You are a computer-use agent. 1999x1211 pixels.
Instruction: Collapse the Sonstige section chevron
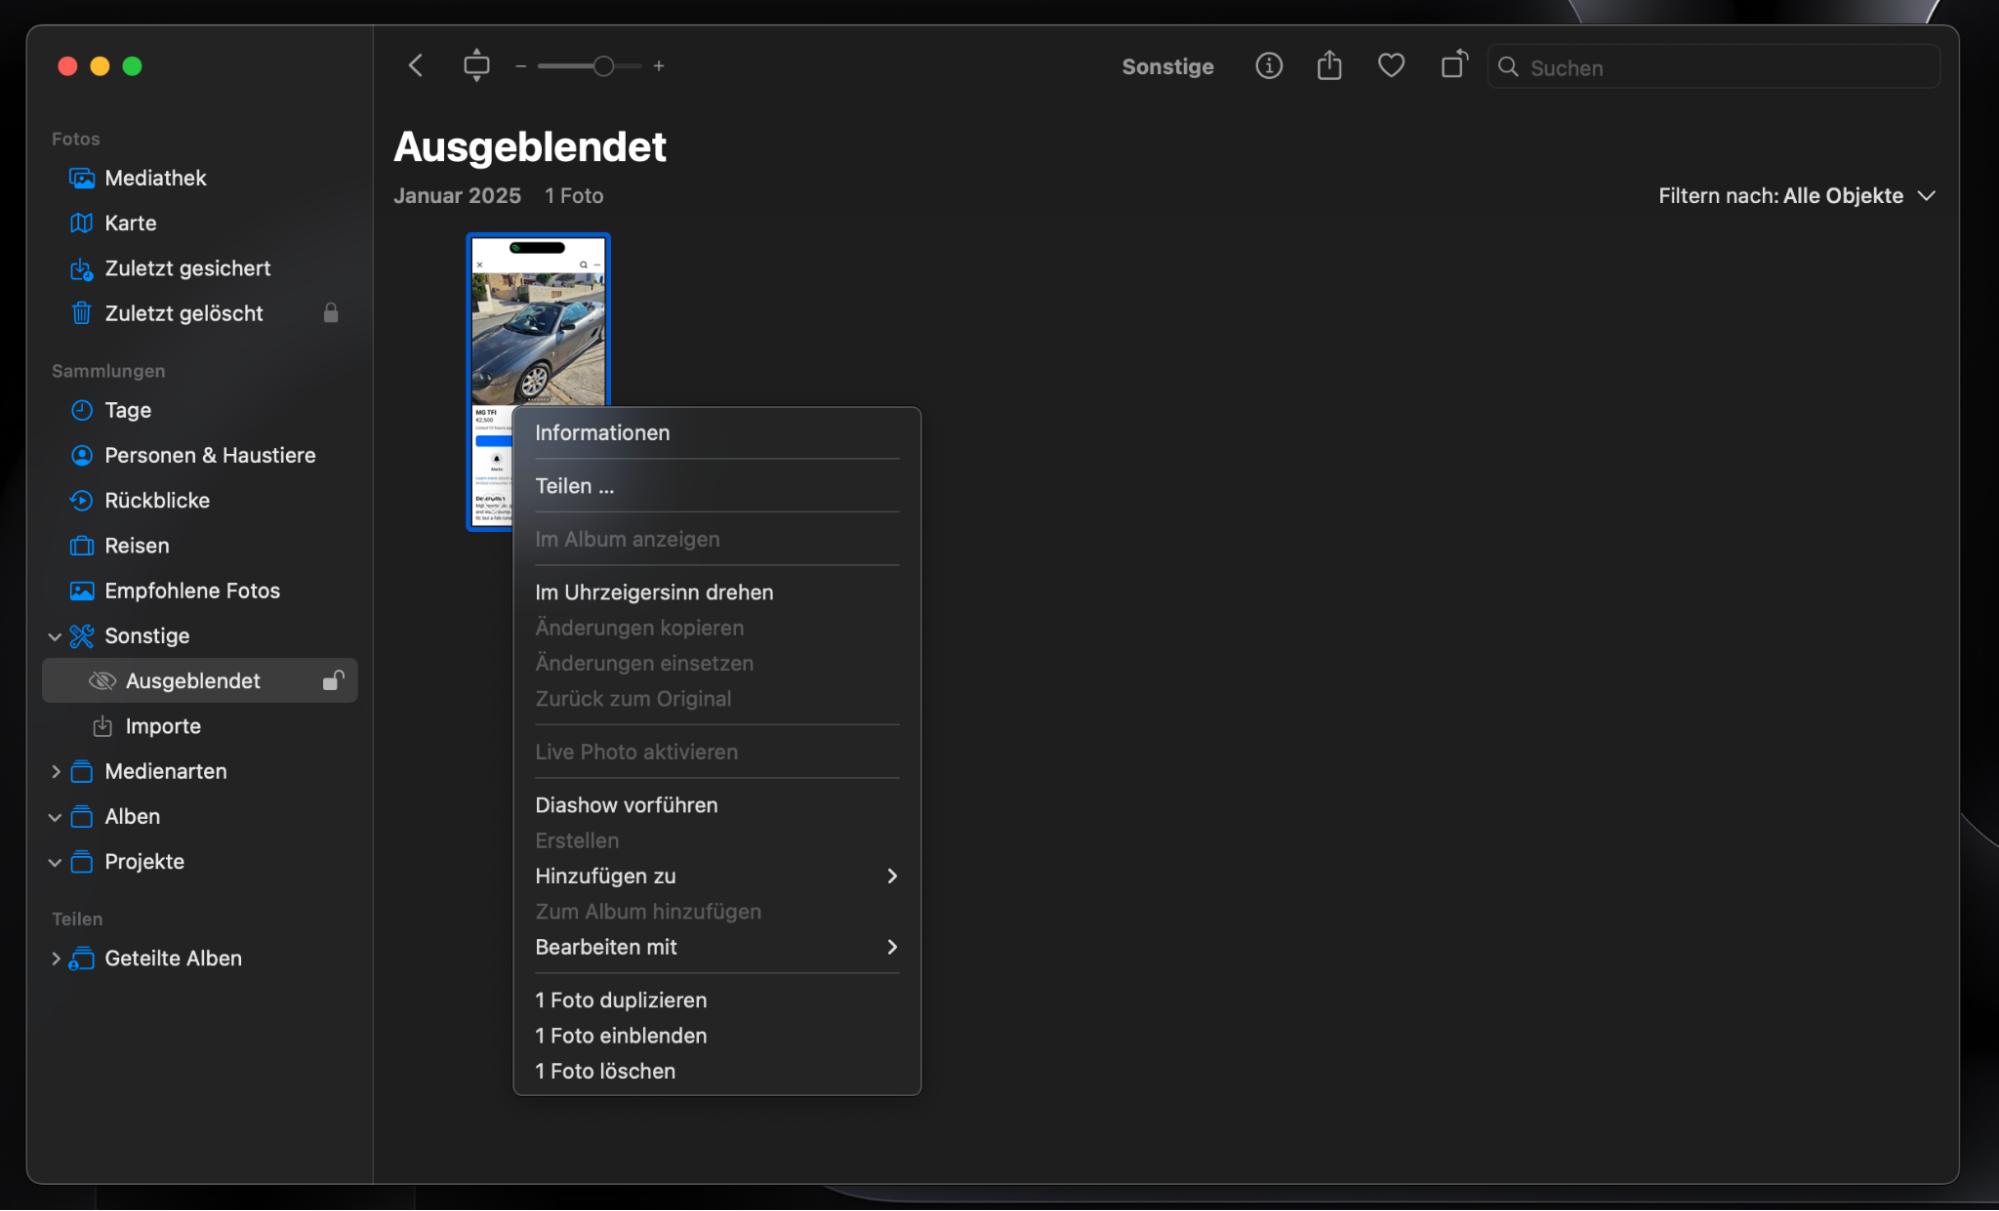coord(55,636)
